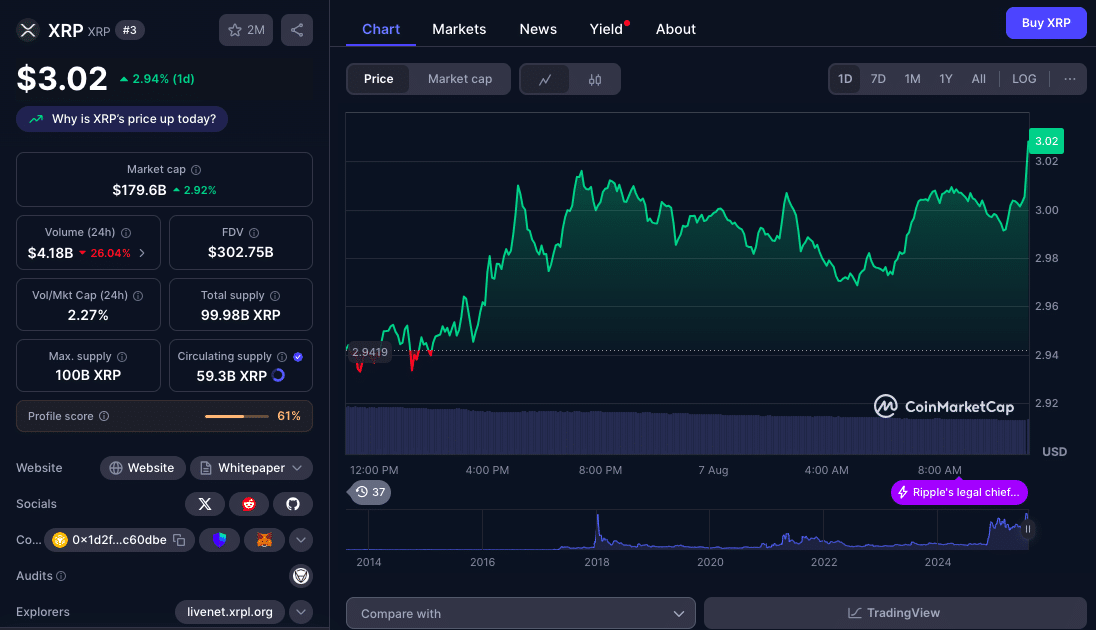Add XRP to watchlist star button
Viewport: 1096px width, 630px height.
[x=246, y=30]
